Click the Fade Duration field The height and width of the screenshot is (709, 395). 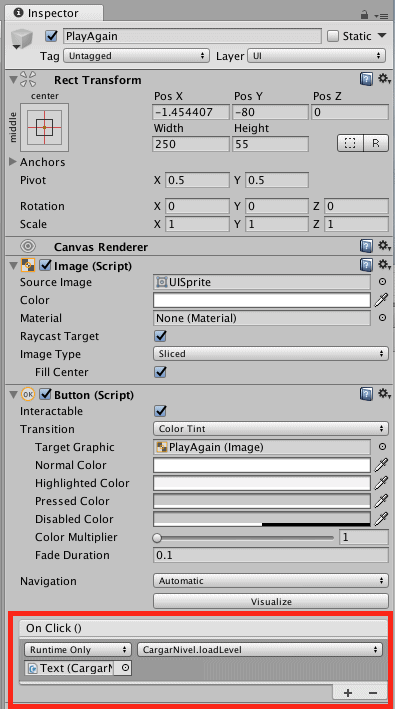(271, 555)
